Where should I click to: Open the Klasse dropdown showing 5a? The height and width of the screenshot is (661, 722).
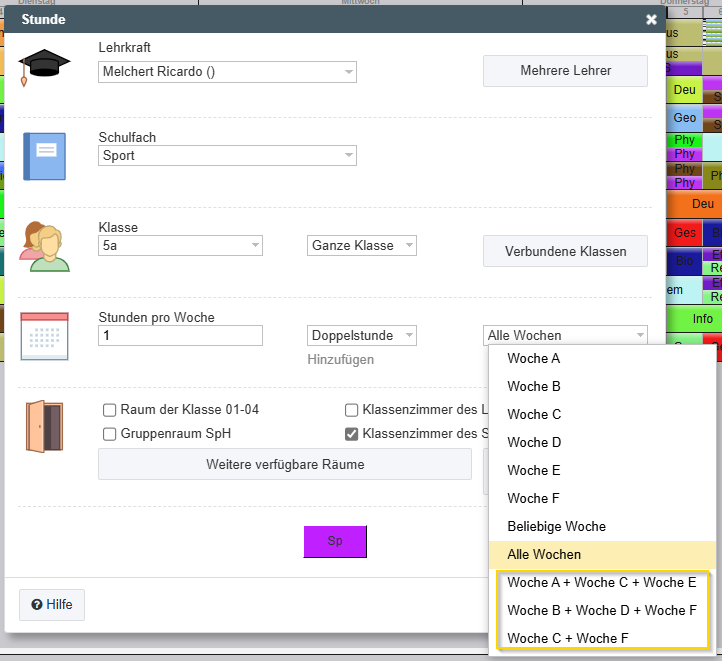click(x=180, y=245)
